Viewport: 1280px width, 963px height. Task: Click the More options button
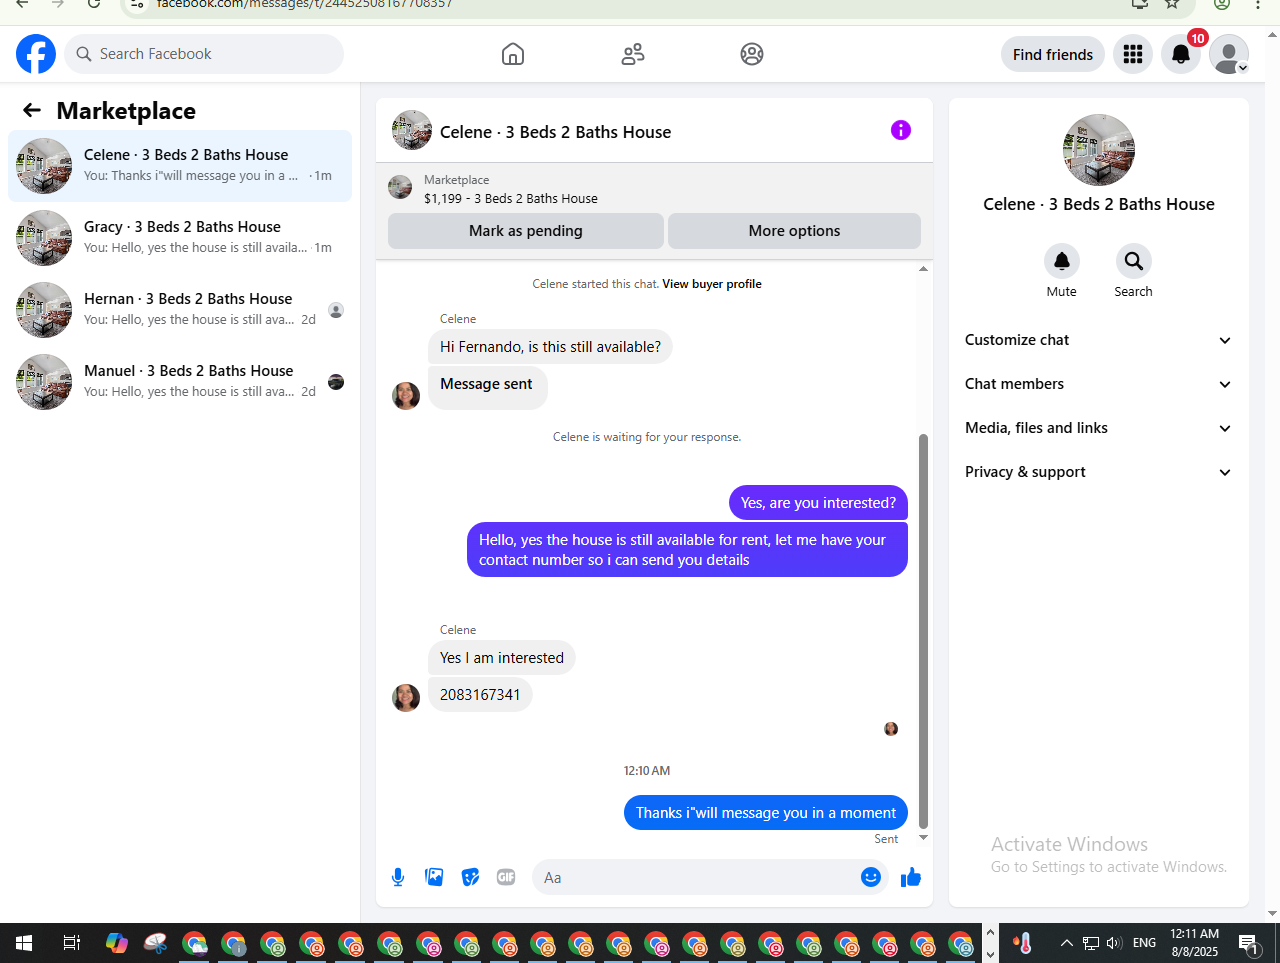(795, 231)
